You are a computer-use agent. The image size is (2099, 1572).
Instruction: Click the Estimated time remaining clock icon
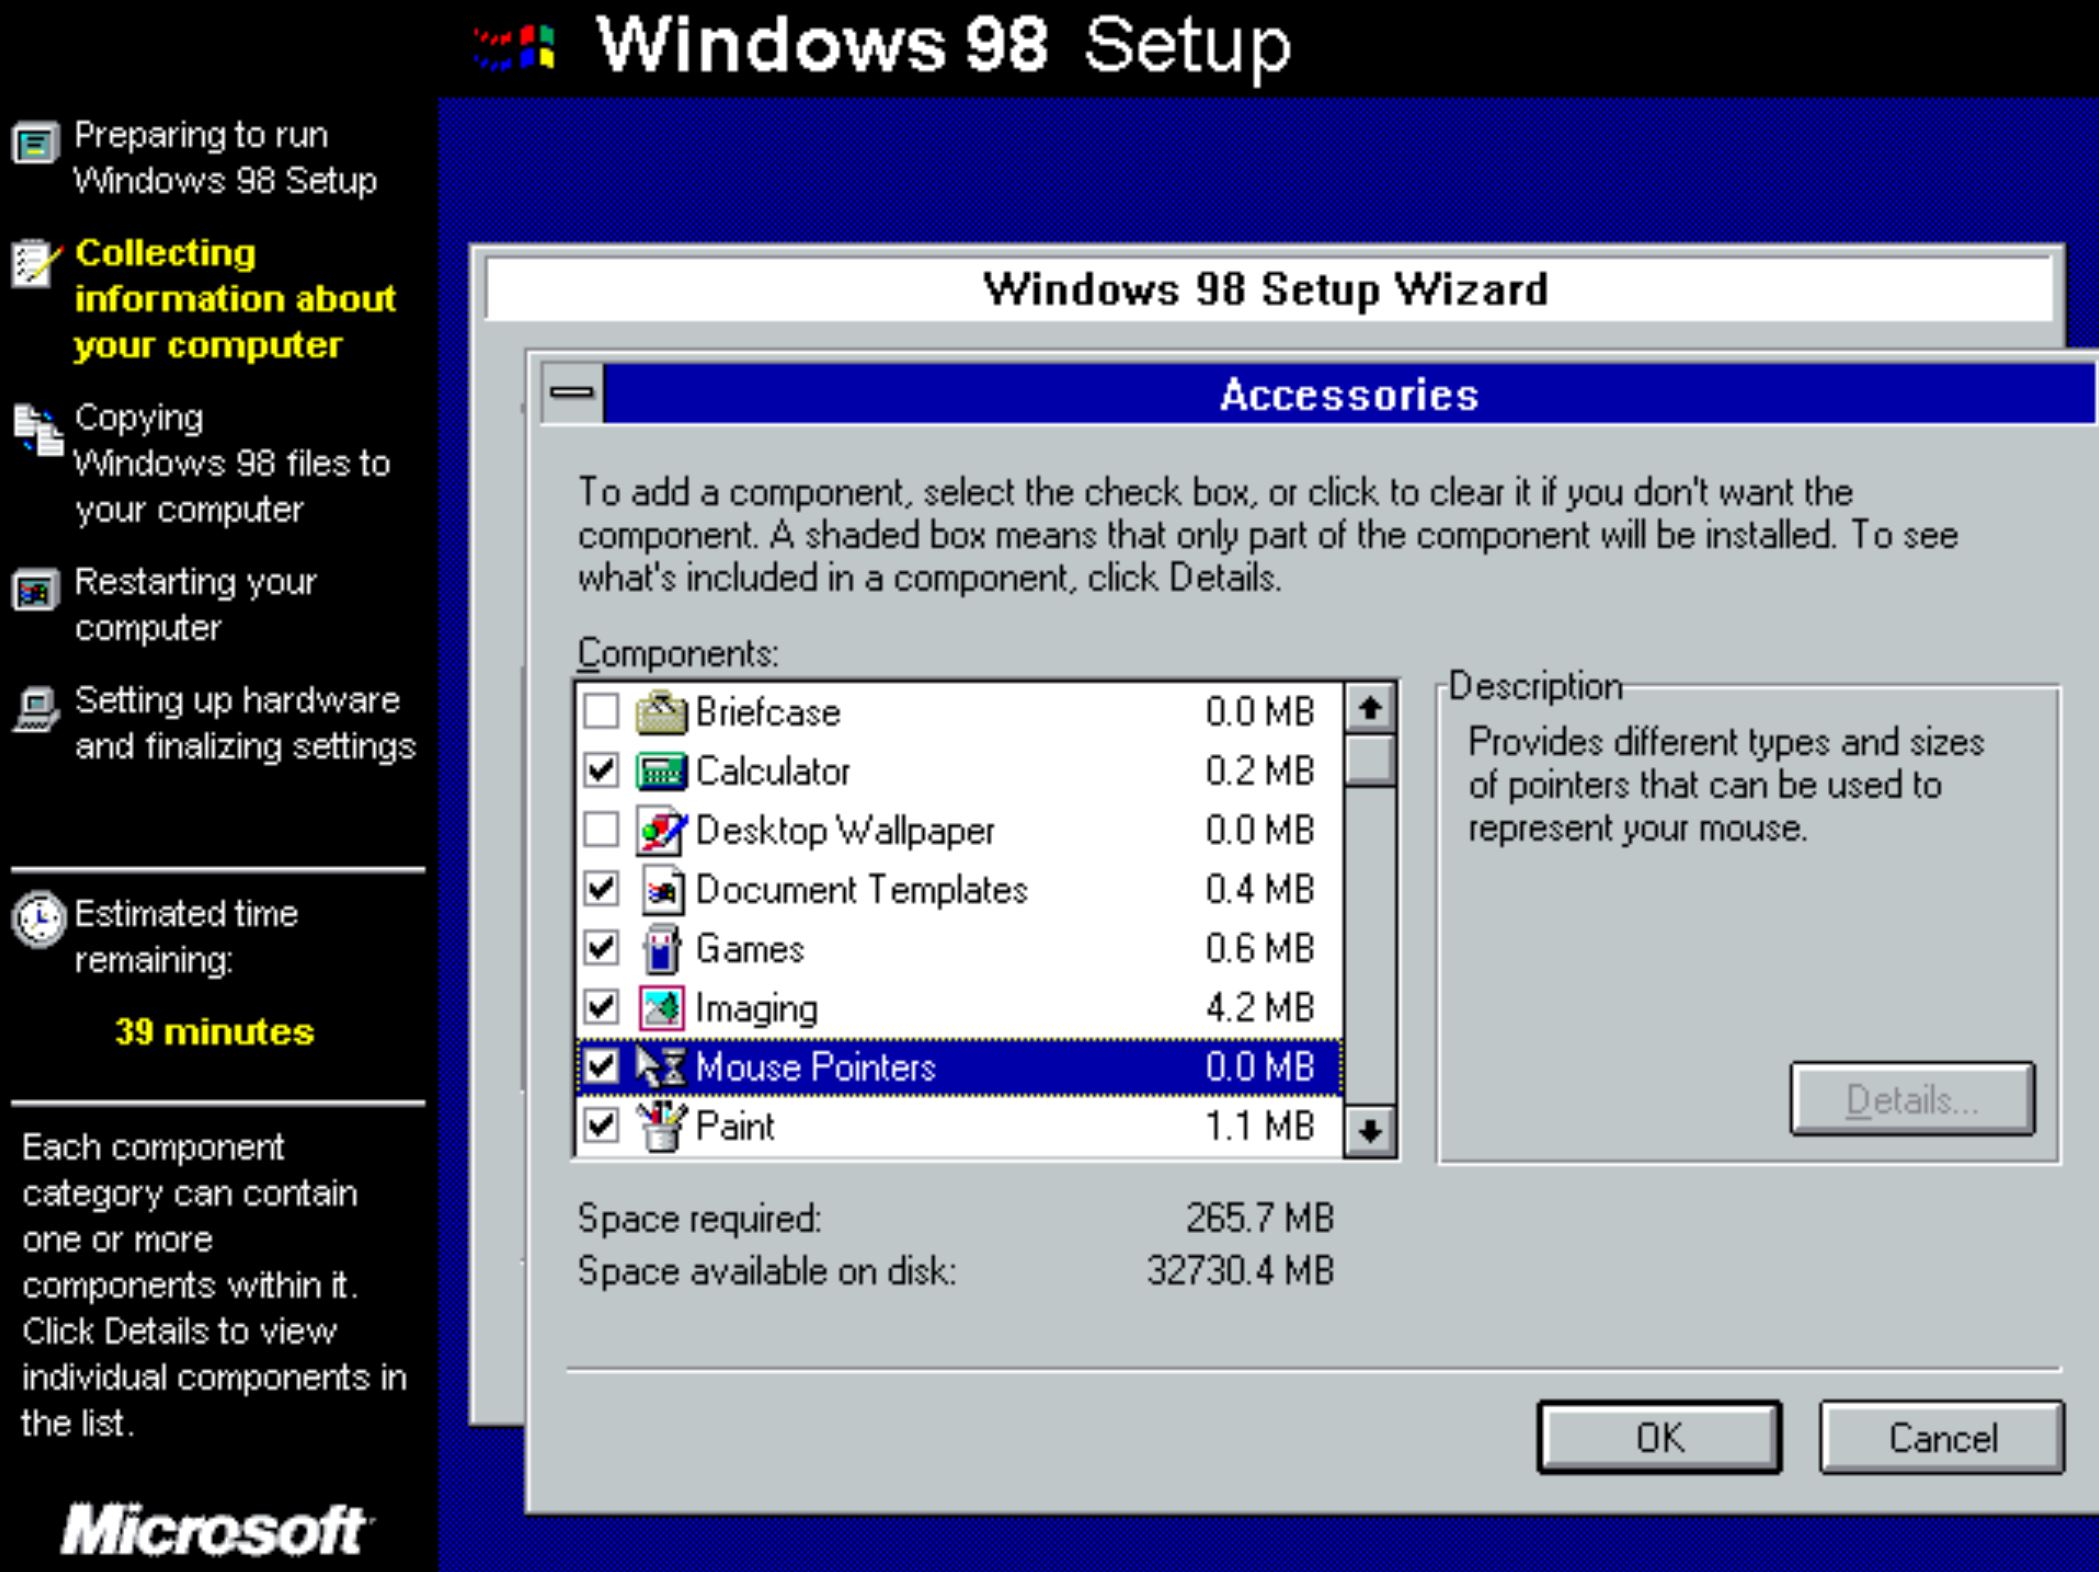[x=38, y=918]
